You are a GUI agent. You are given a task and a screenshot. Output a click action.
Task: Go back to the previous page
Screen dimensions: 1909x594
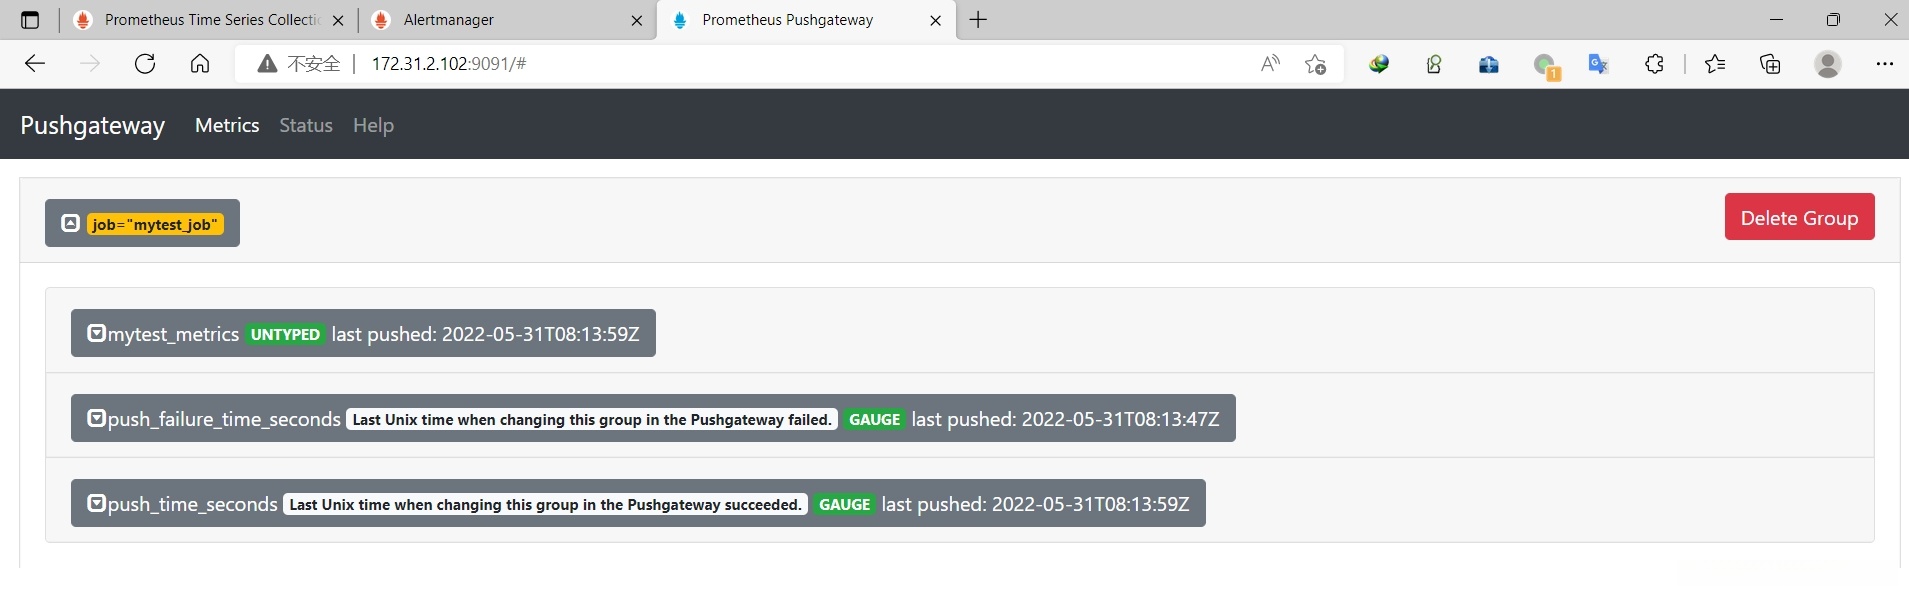(35, 64)
